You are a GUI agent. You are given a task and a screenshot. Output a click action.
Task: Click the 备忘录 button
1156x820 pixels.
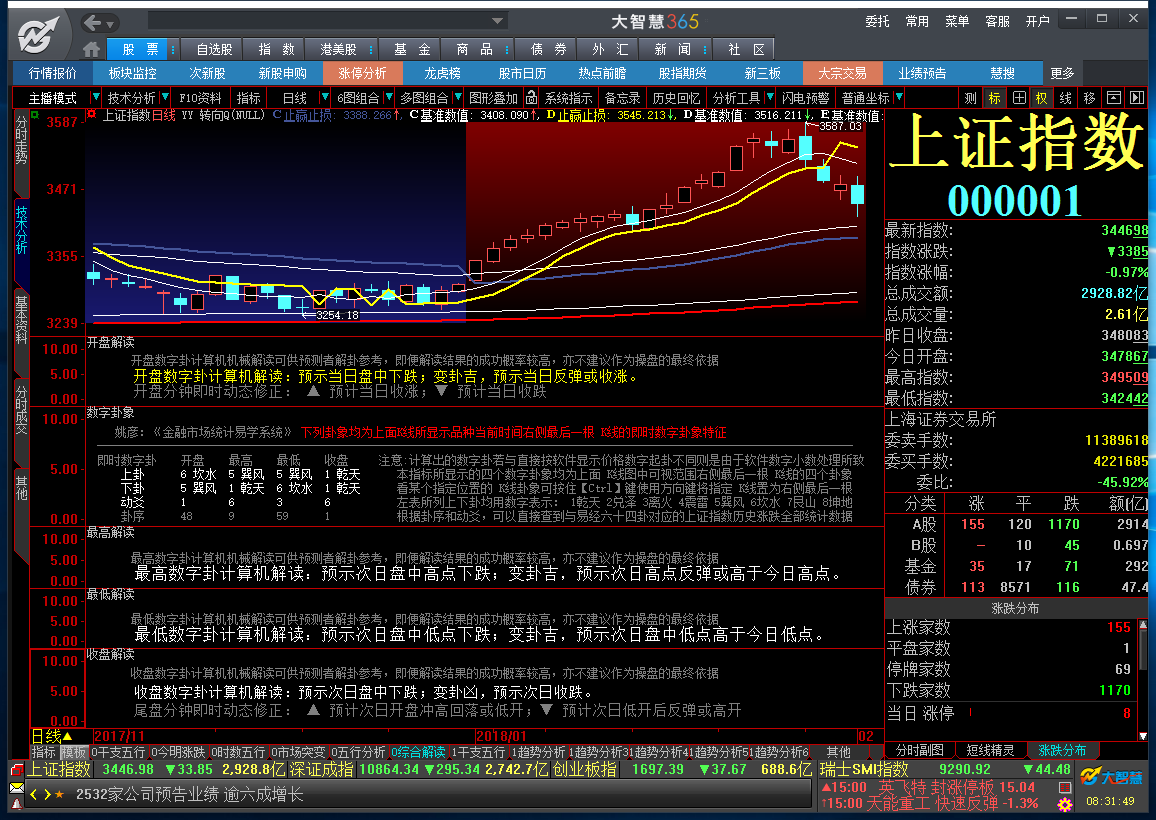pyautogui.click(x=622, y=97)
